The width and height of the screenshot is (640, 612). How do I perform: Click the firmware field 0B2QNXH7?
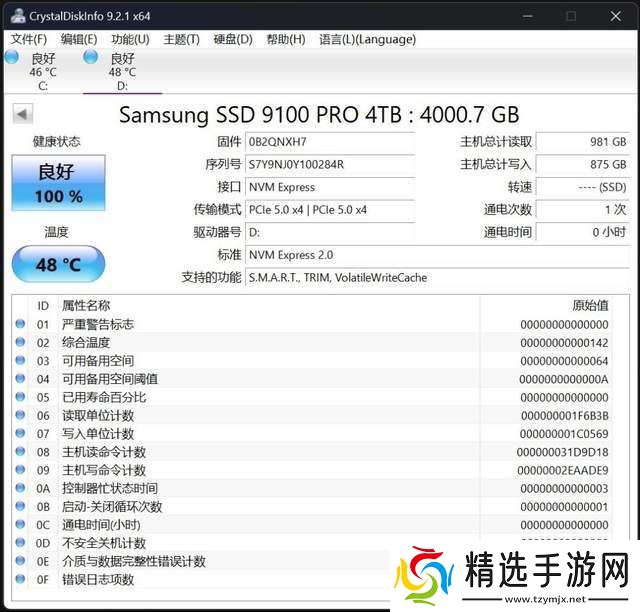[329, 143]
